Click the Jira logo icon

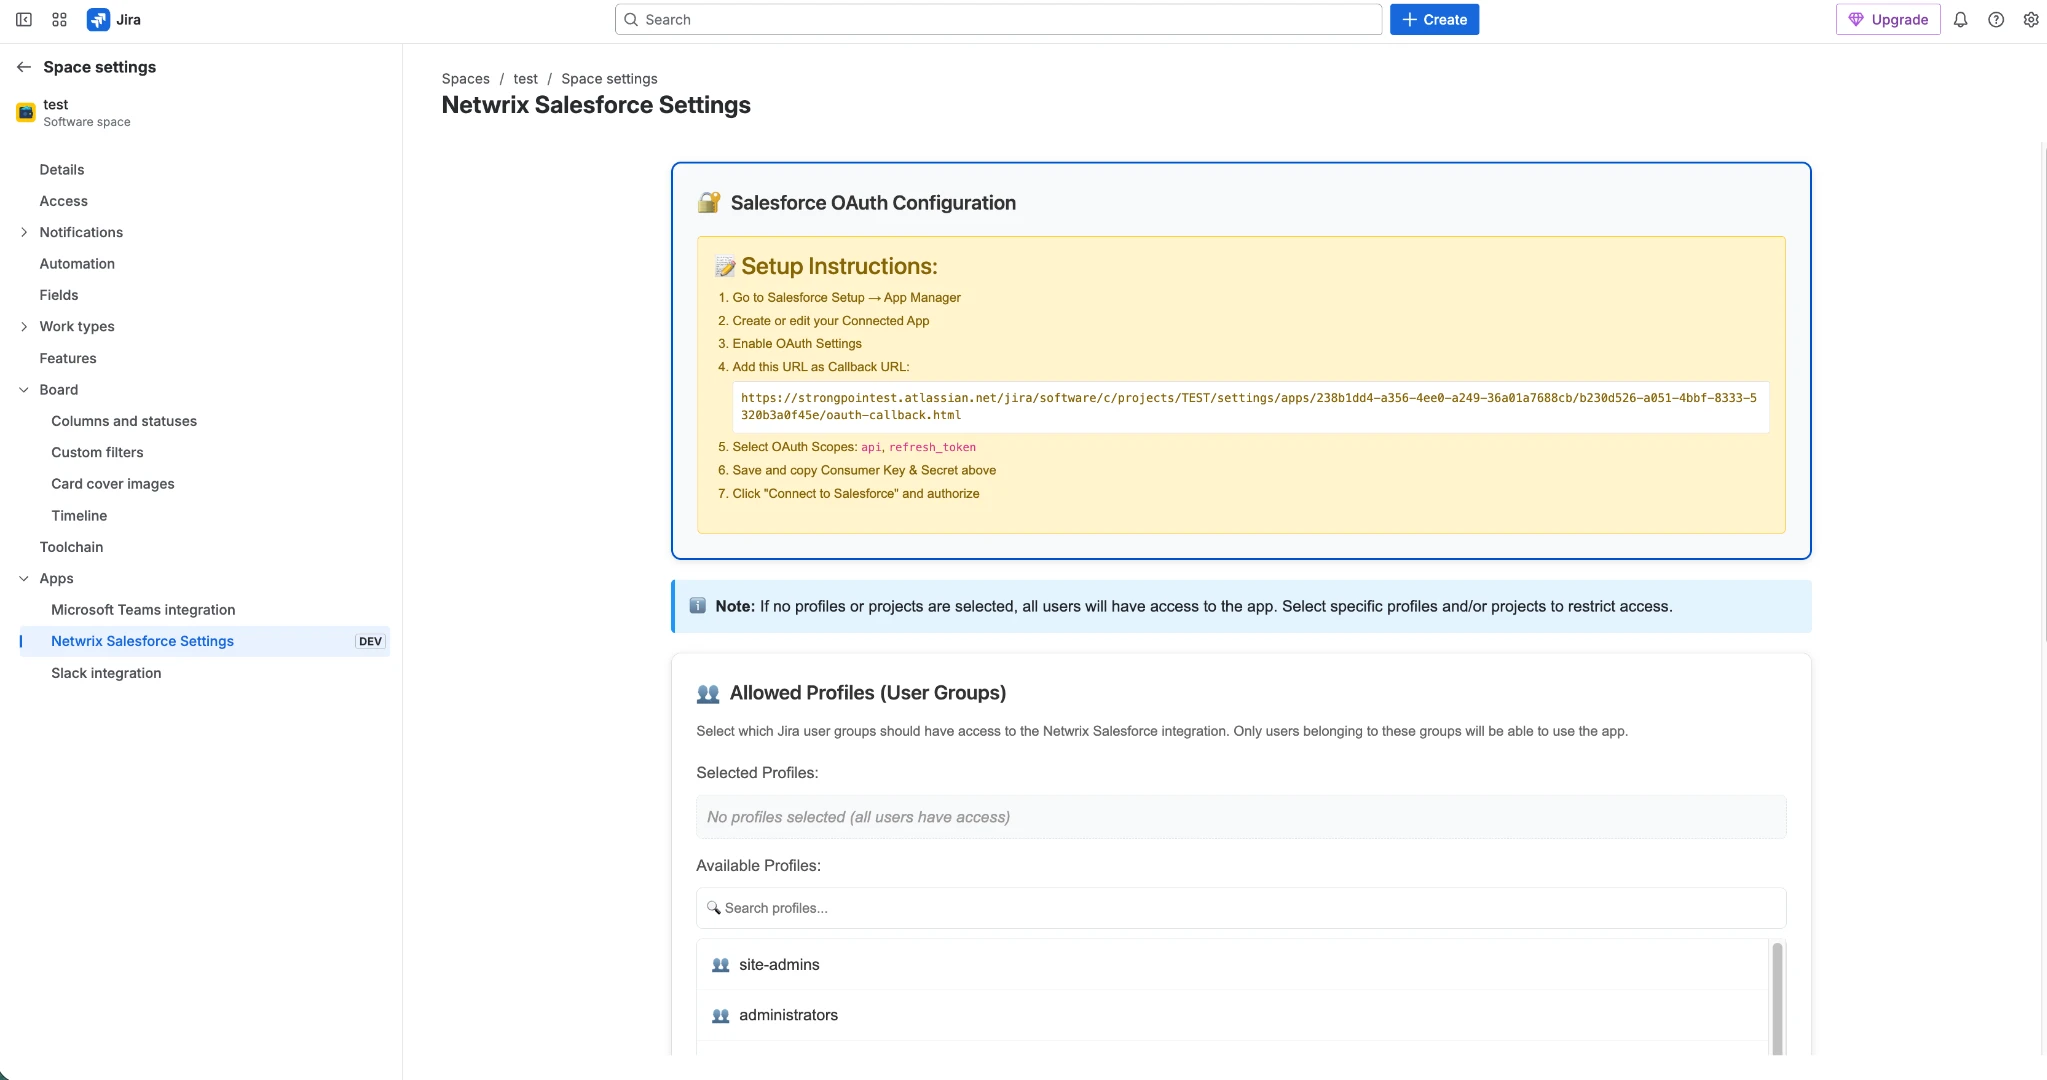pyautogui.click(x=98, y=19)
